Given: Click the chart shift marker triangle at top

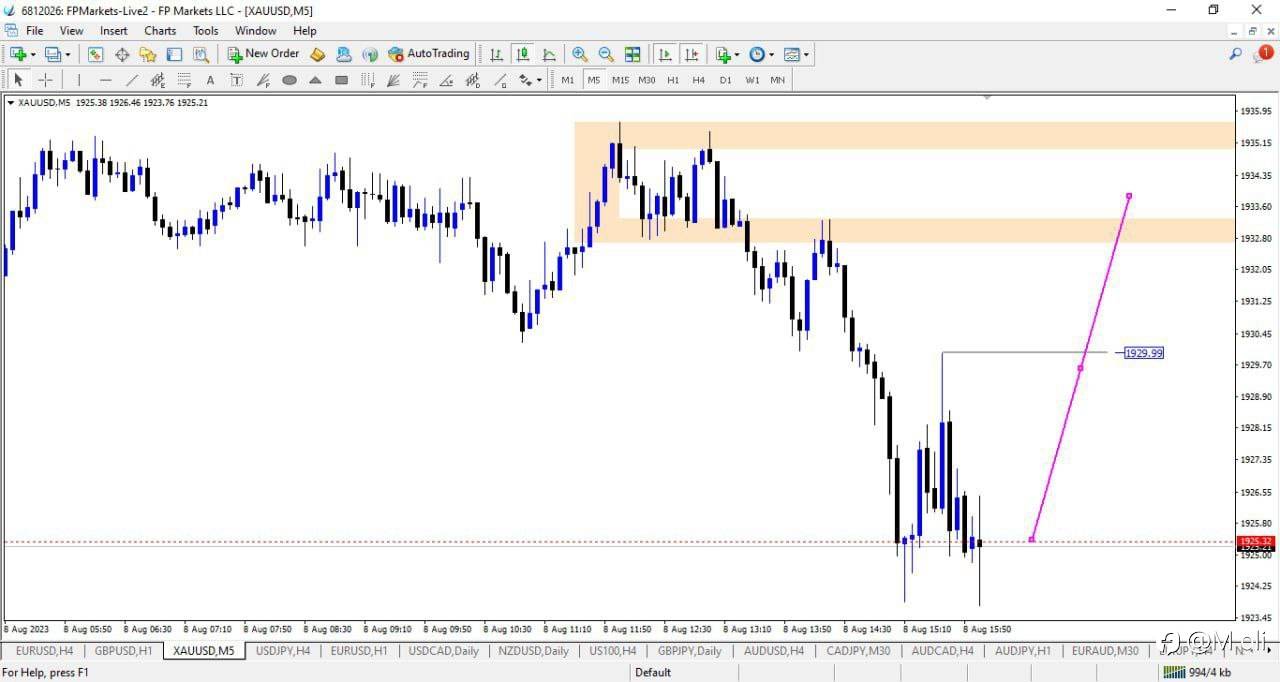Looking at the screenshot, I should pos(987,98).
